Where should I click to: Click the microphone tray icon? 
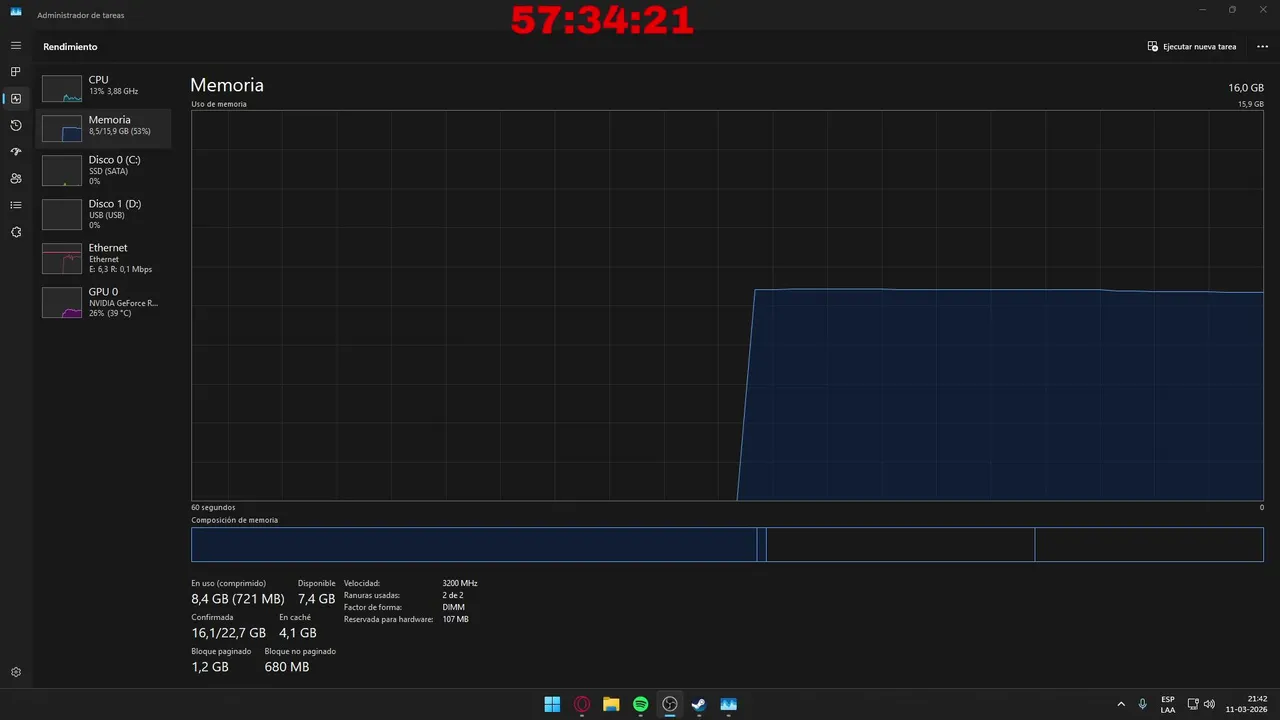click(1143, 704)
